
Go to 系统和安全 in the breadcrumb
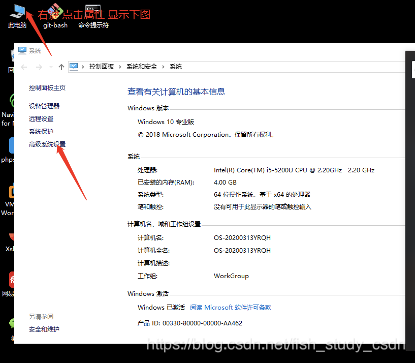pyautogui.click(x=141, y=66)
